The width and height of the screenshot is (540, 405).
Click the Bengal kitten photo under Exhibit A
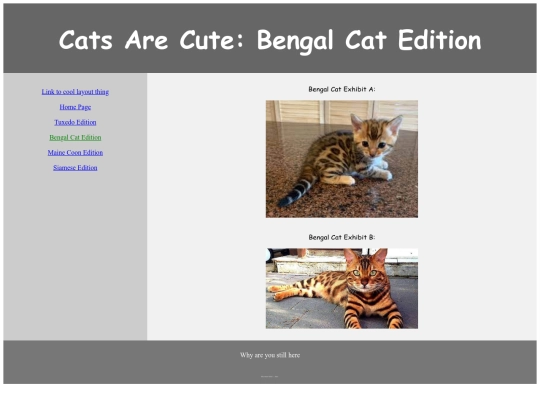(x=342, y=159)
